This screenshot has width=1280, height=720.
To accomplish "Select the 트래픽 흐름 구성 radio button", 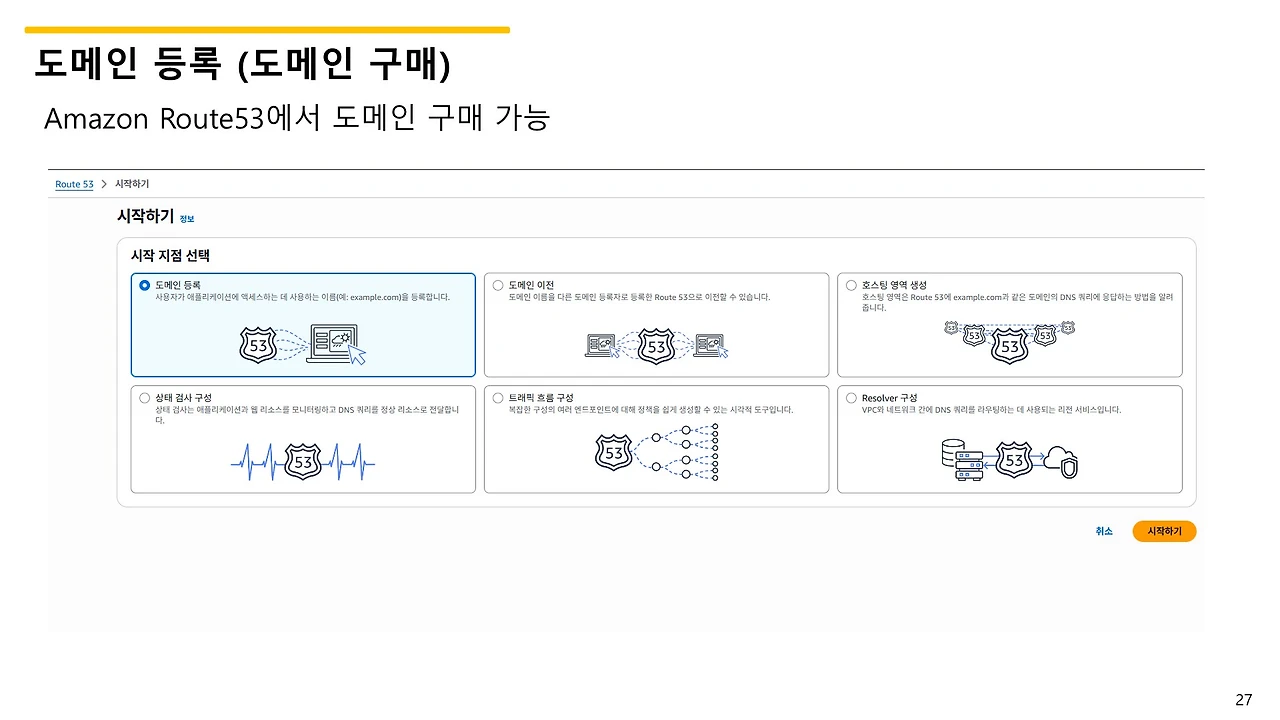I will coord(497,397).
